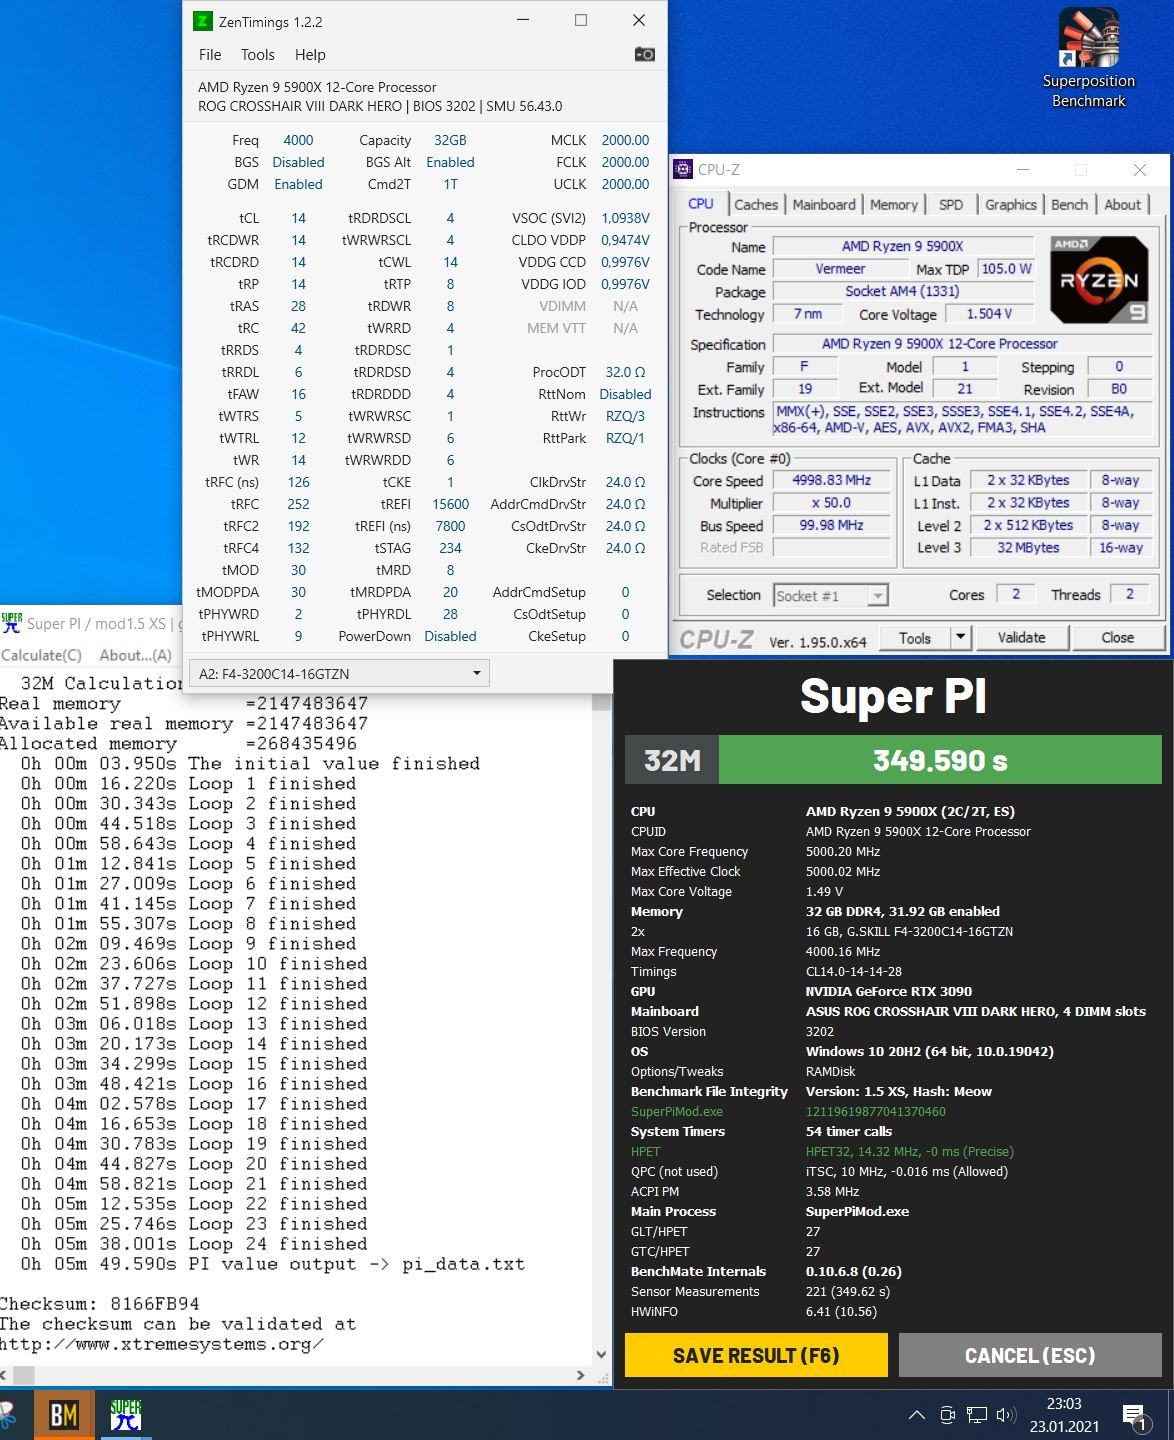1174x1440 pixels.
Task: Click ProcODT value 32.0 Ω
Action: click(625, 372)
